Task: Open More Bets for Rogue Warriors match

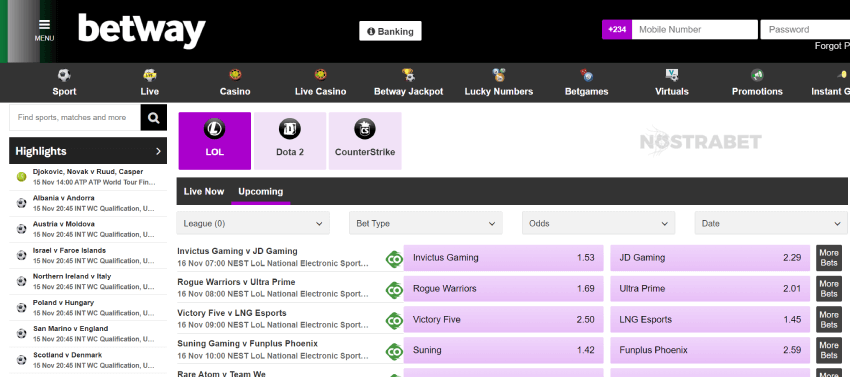Action: (x=829, y=289)
